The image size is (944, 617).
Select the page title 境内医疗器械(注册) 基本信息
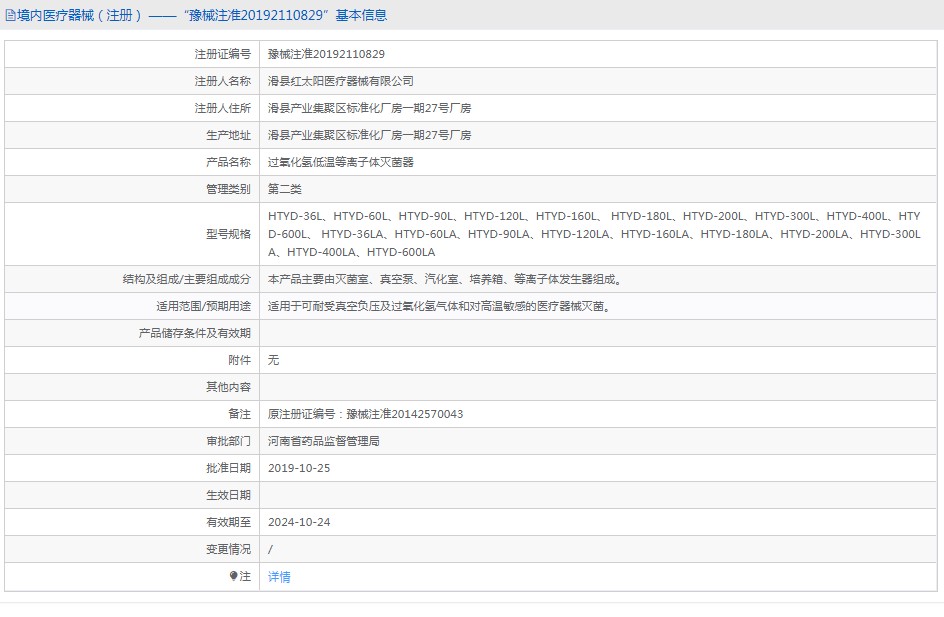(202, 15)
